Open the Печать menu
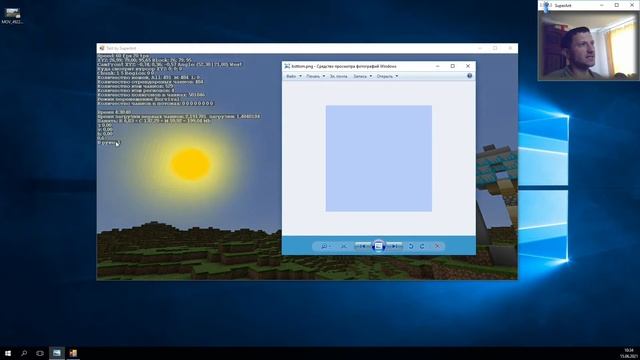The image size is (640, 360). point(316,76)
